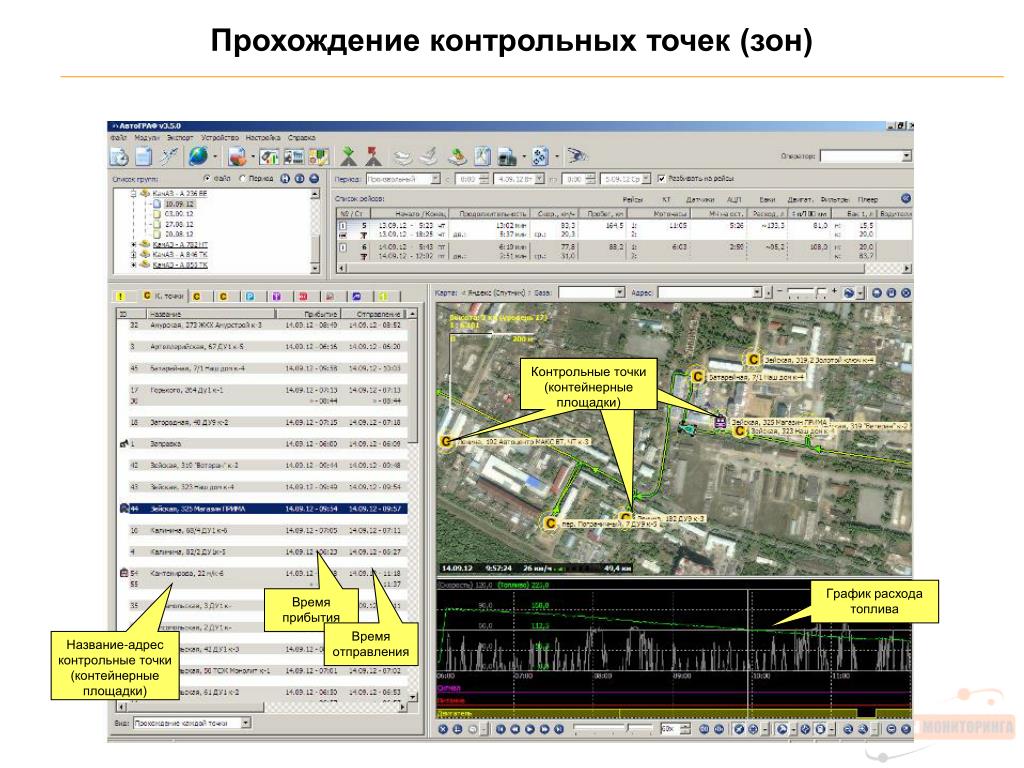Click the globe map toolbar icon
The width and height of the screenshot is (1024, 768).
tap(197, 156)
